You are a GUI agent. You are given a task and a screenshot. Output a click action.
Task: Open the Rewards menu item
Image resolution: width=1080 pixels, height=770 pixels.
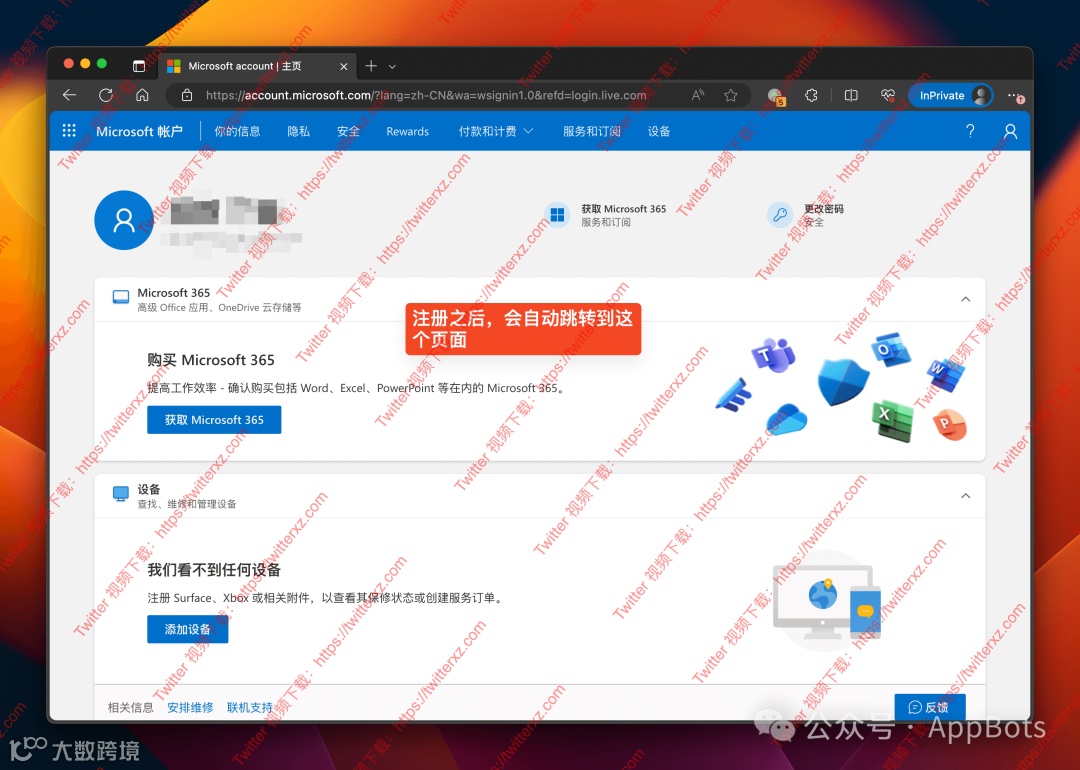point(407,131)
